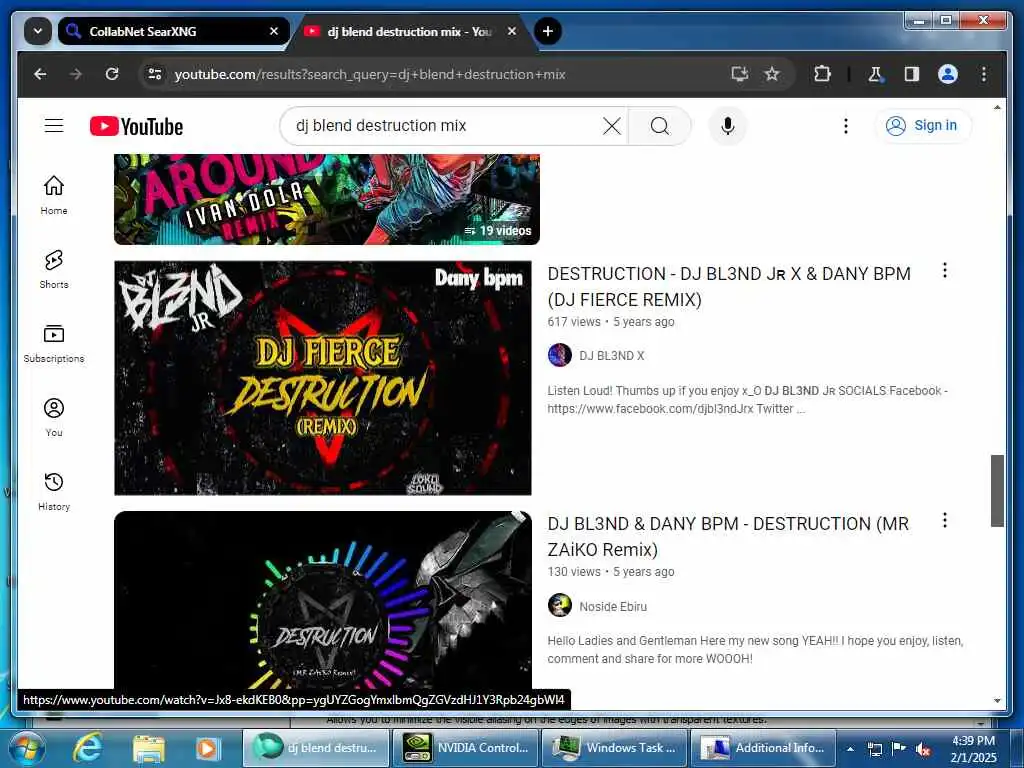The height and width of the screenshot is (768, 1024).
Task: Click the Sign in button
Action: 921,125
